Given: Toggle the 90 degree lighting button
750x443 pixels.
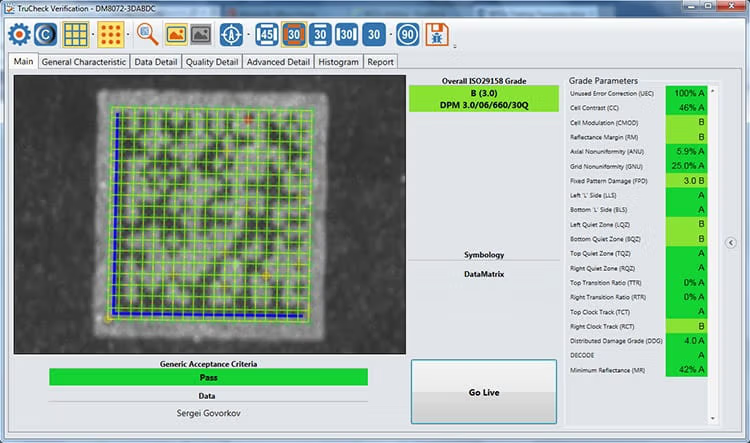Looking at the screenshot, I should [x=408, y=35].
